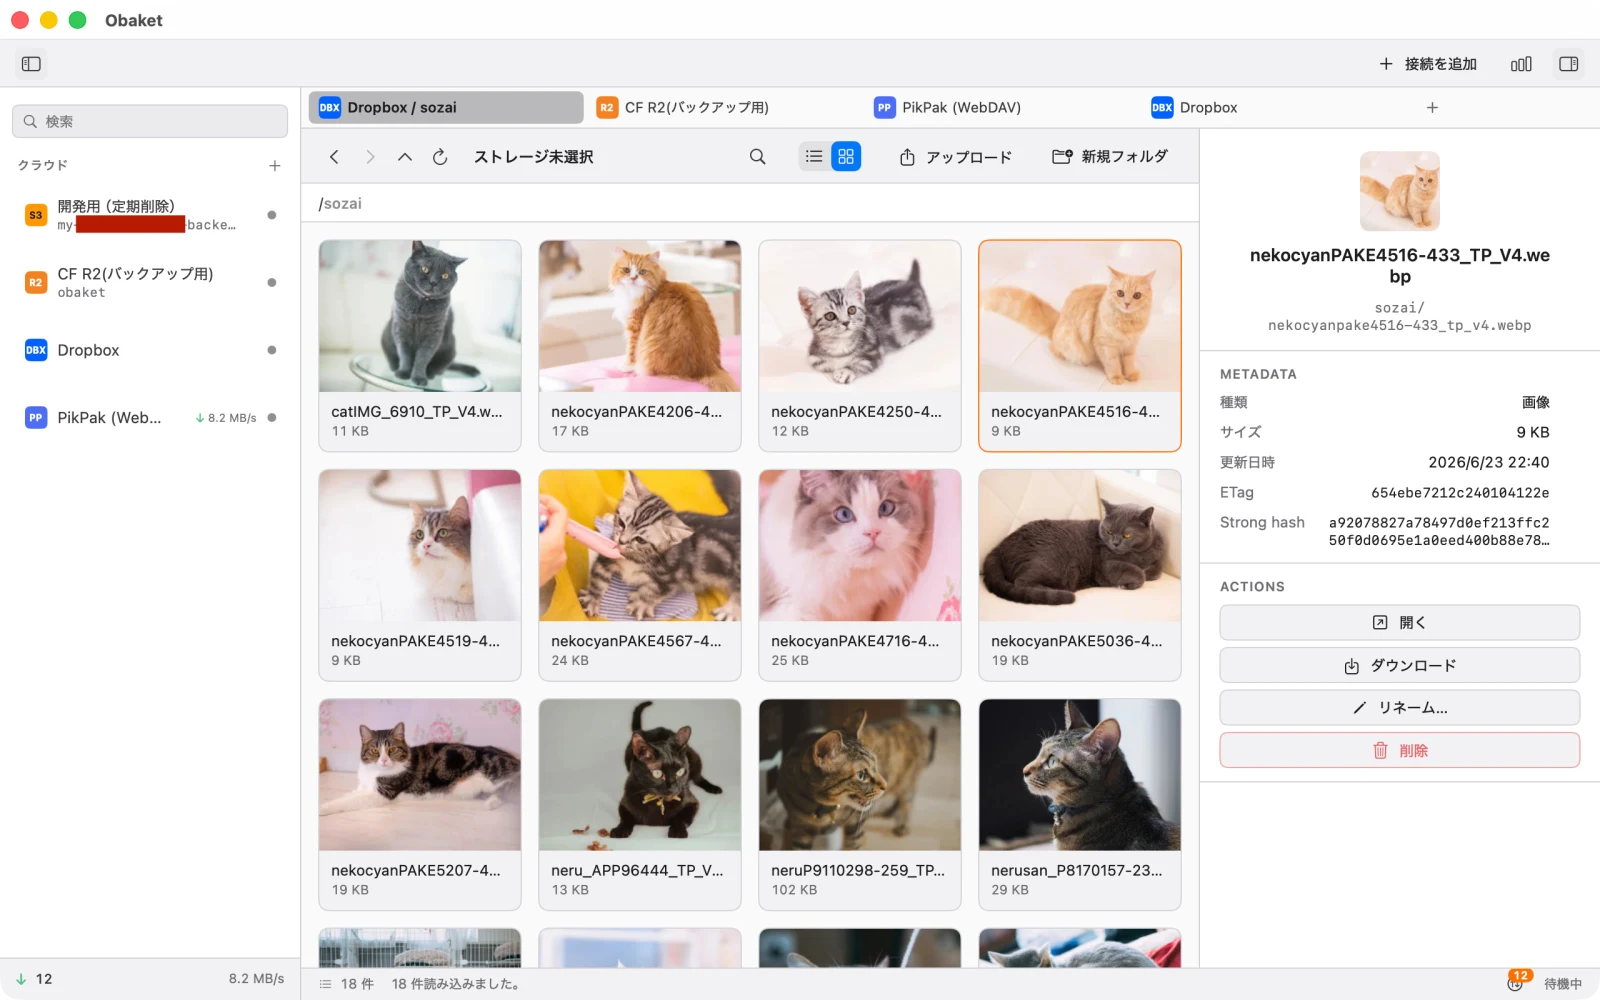Click the アップロード upload button
Image resolution: width=1600 pixels, height=1000 pixels.
956,157
